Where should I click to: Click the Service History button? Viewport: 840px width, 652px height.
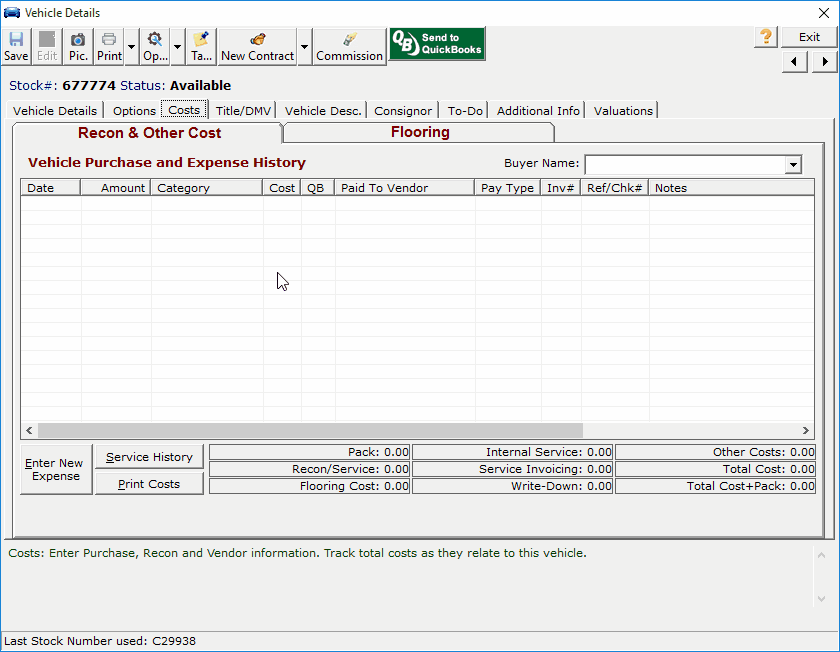(149, 457)
